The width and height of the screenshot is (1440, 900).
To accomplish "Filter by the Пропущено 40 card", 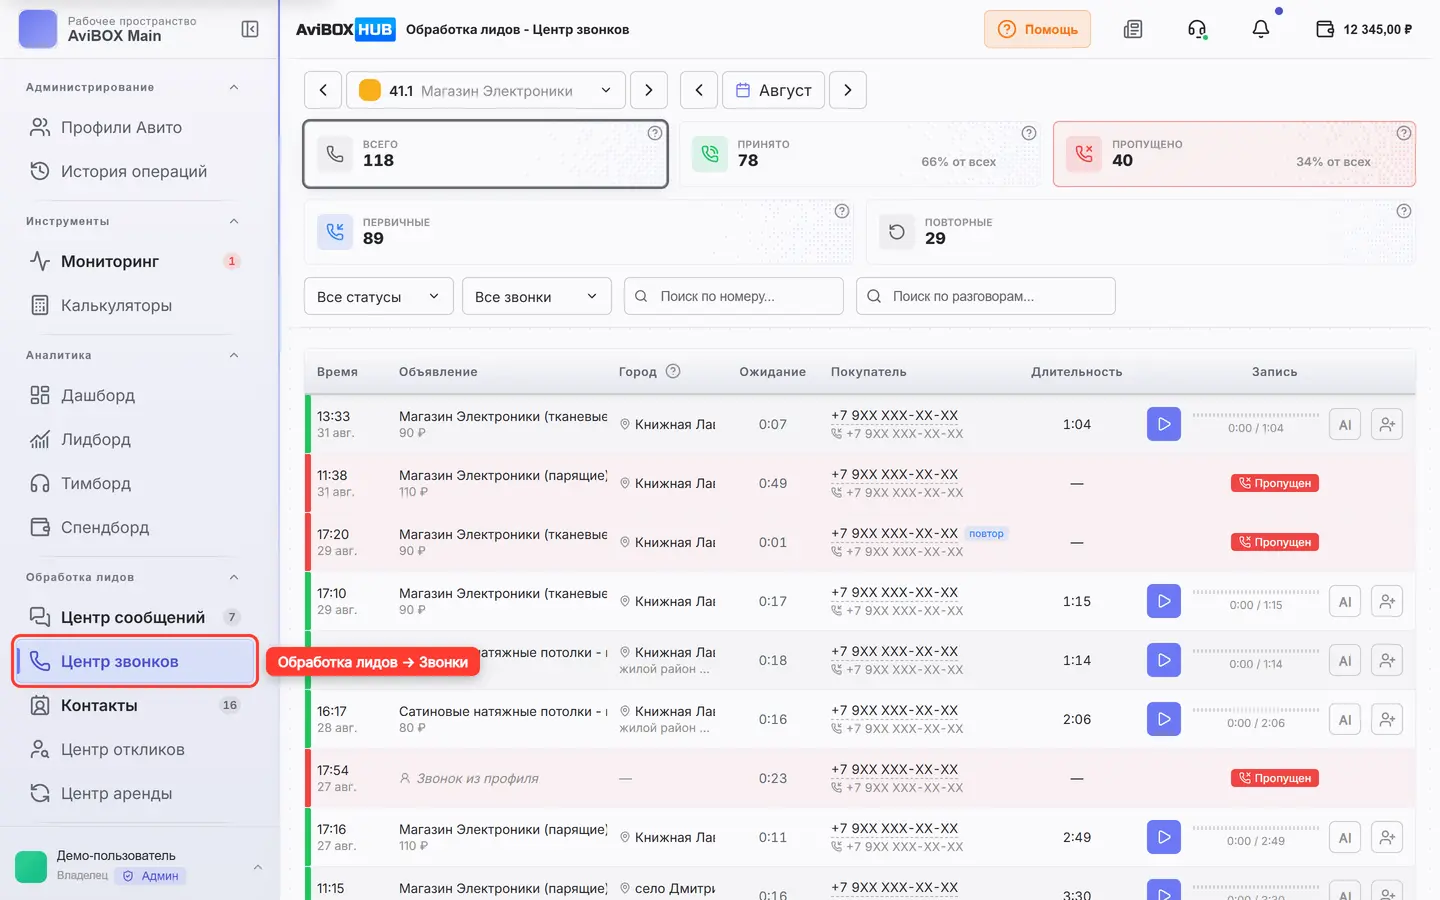I will 1234,154.
